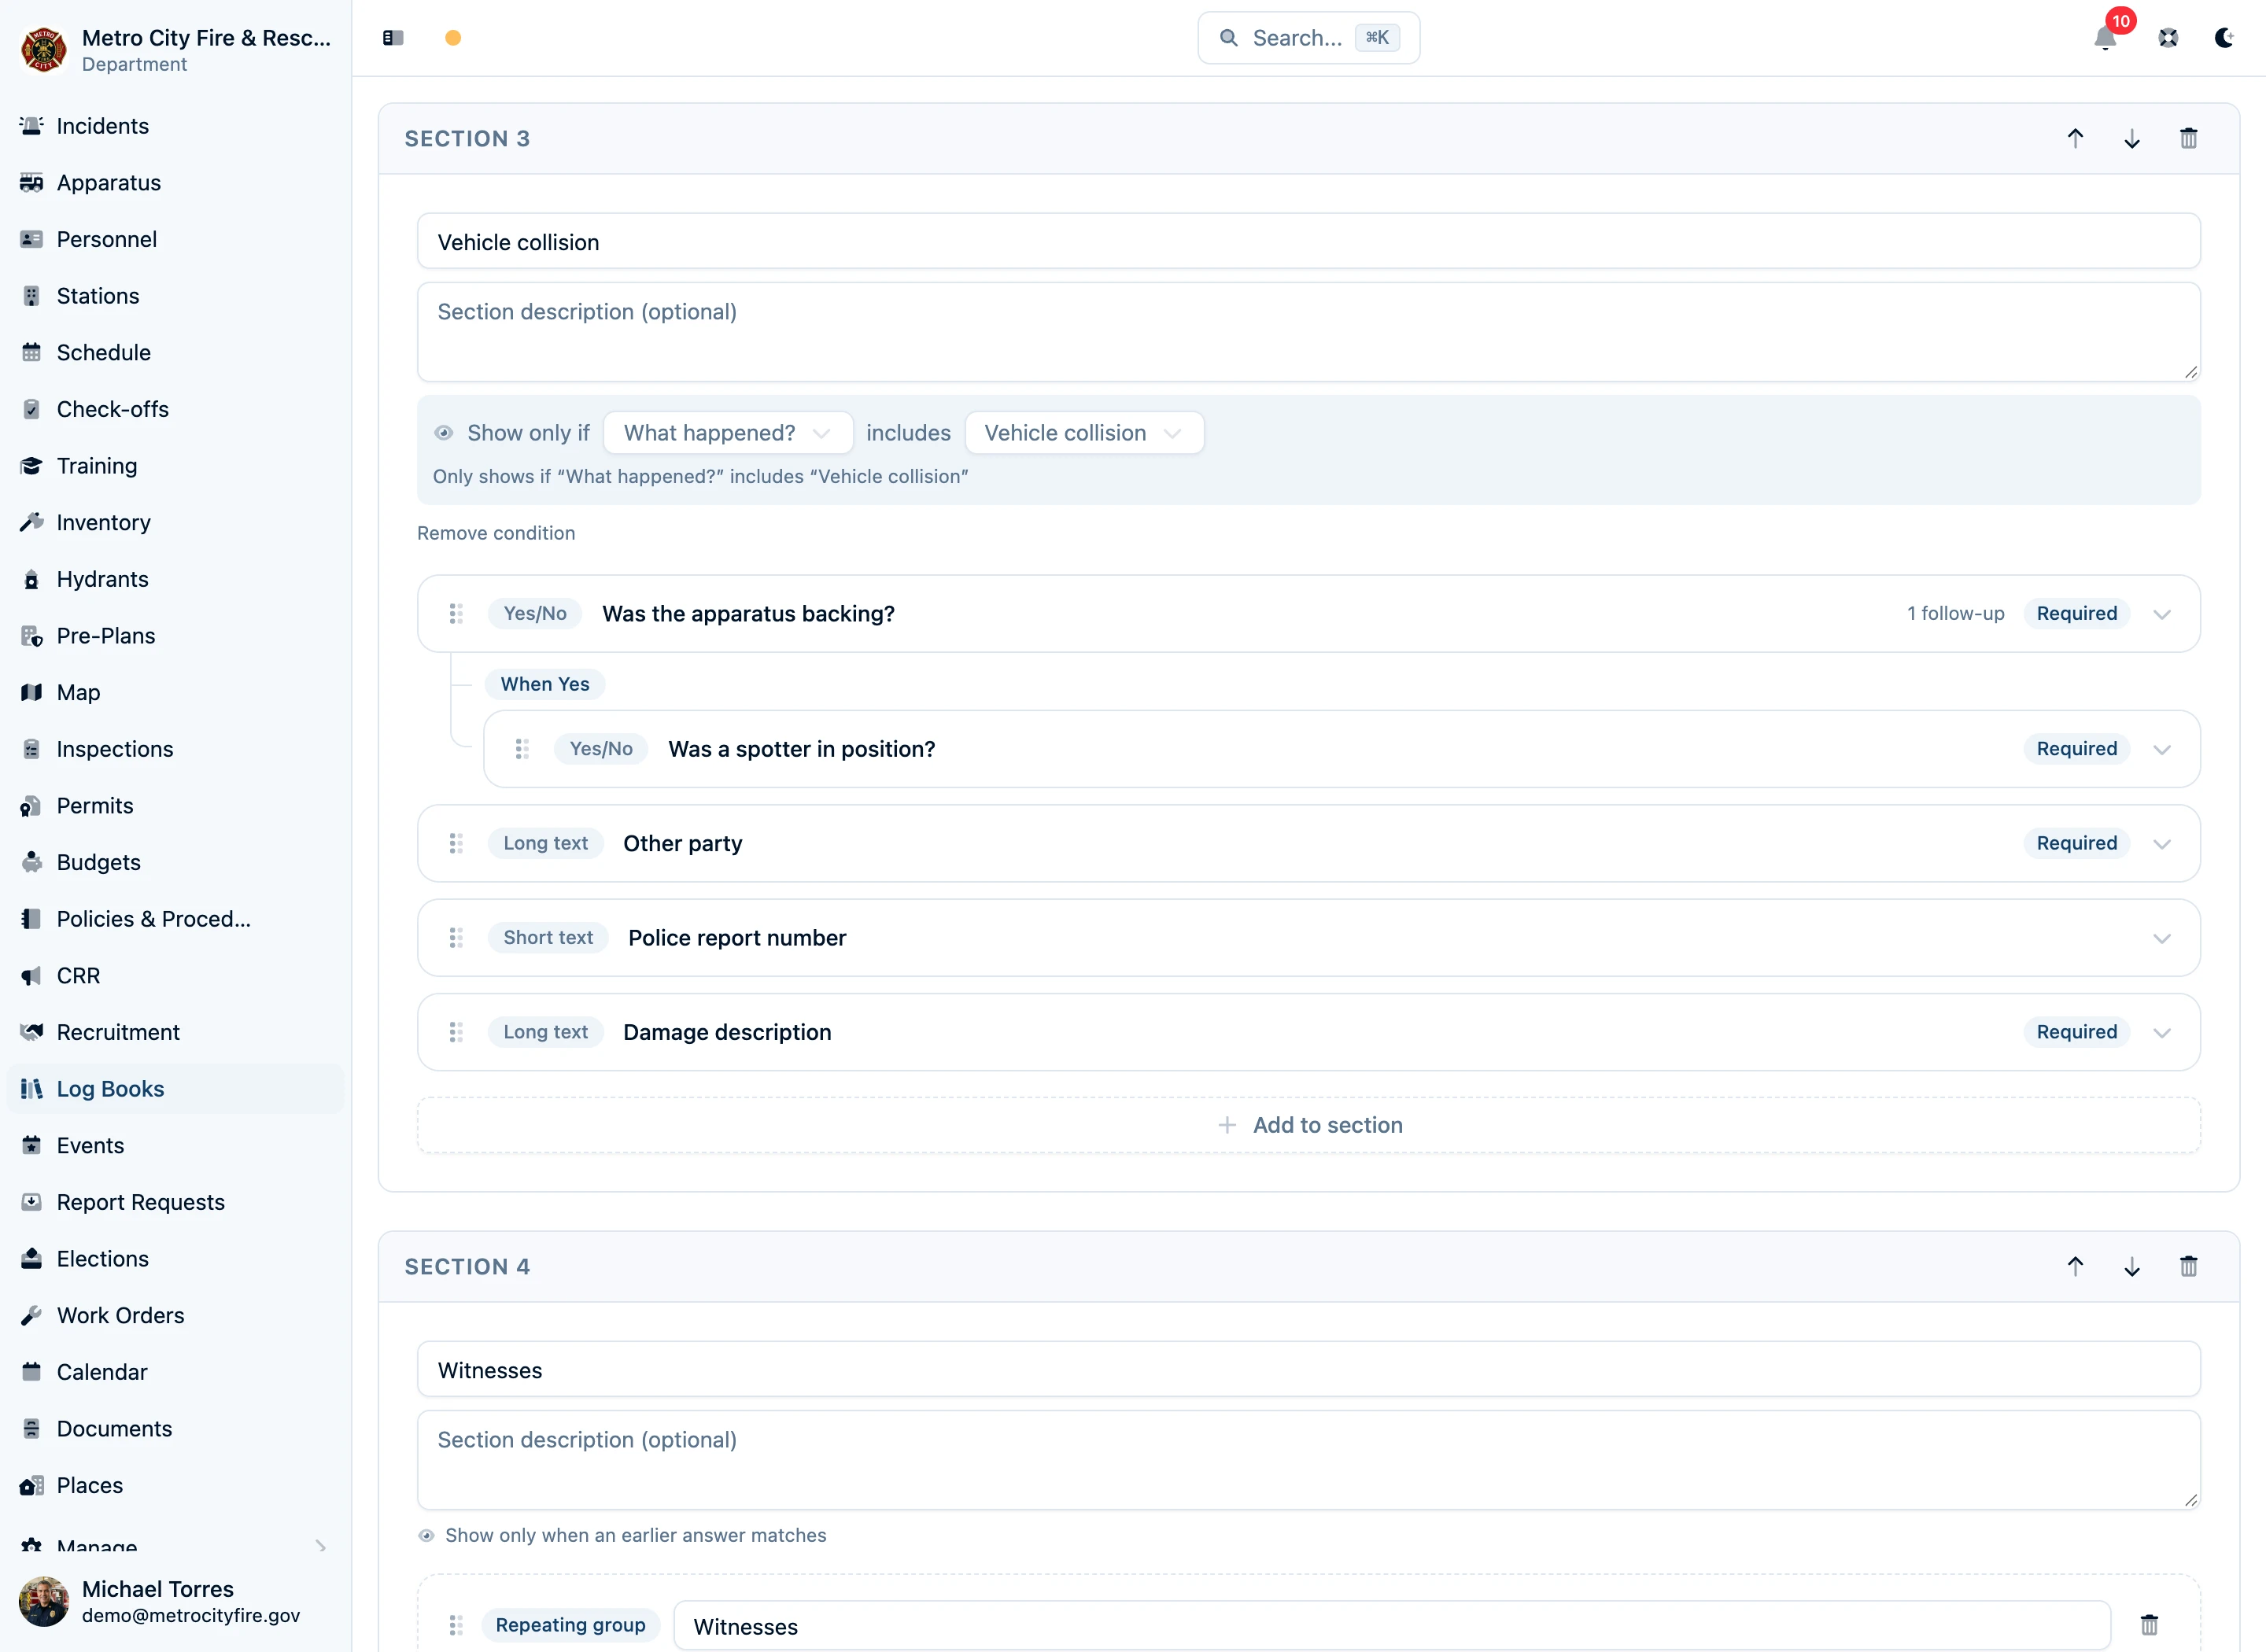Click the help lifebuoy icon in header
This screenshot has height=1652, width=2266.
coord(2168,38)
